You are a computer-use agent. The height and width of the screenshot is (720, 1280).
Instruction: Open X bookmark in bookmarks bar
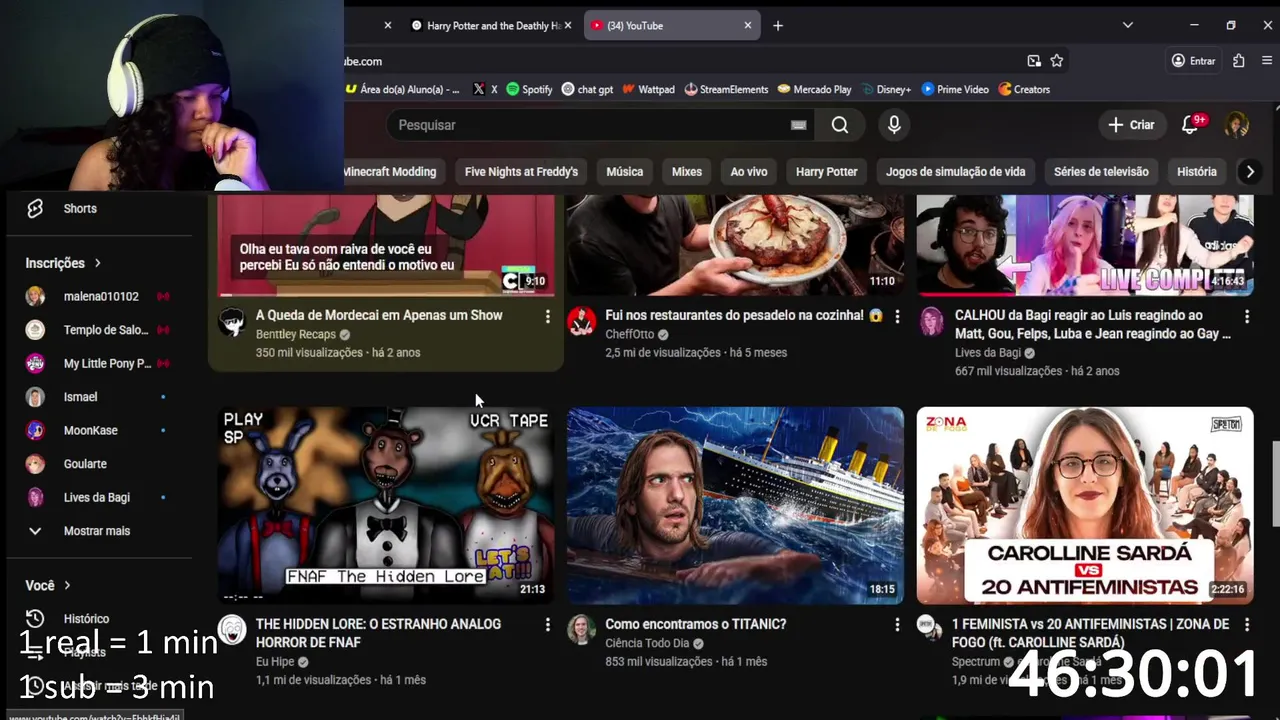[x=485, y=89]
